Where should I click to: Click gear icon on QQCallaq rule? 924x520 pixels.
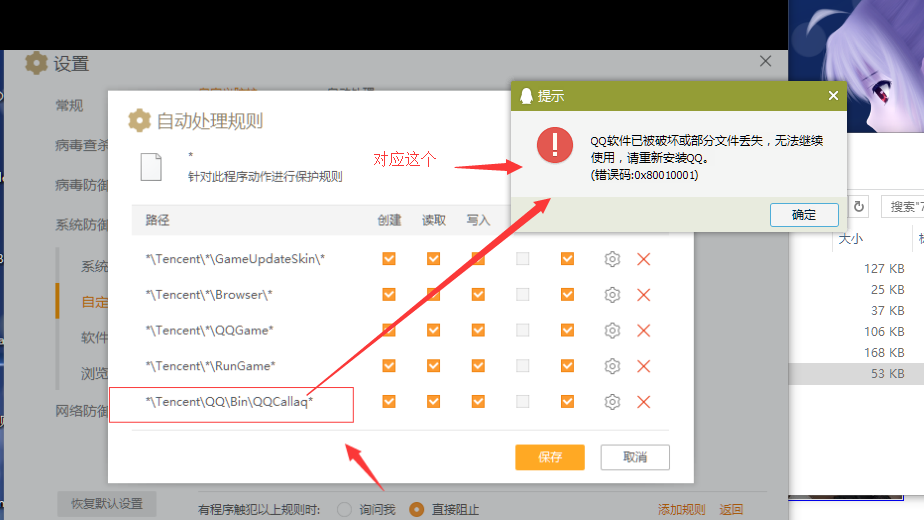pos(612,402)
